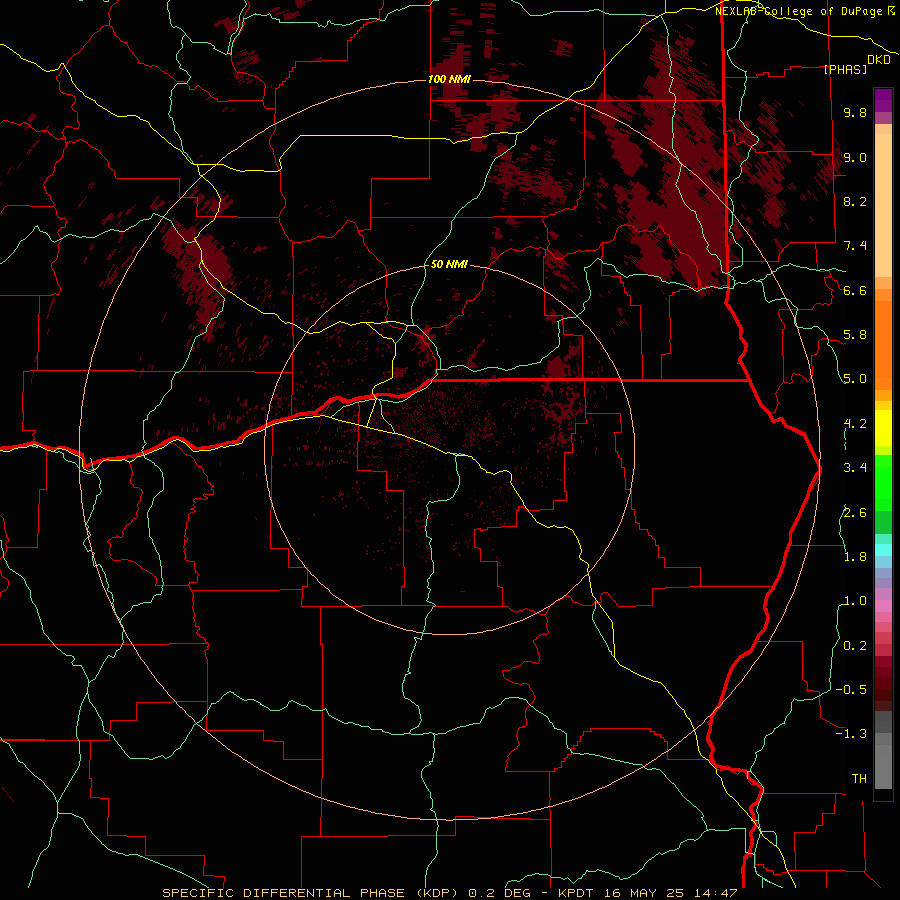Click the gray bottom segment of color bar
The width and height of the screenshot is (900, 900).
883,766
